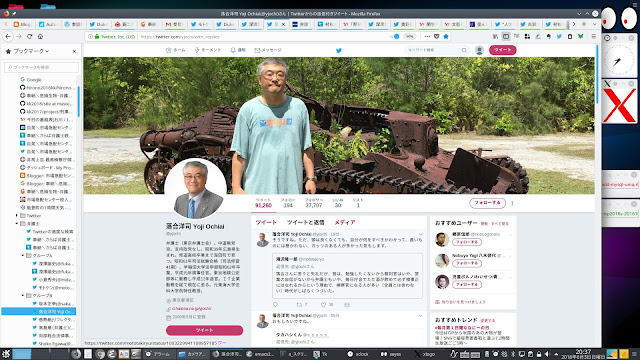Screen dimensions: 640x360
Task: Follow Nobuyo Yagi suggested user
Action: pyautogui.click(x=467, y=263)
